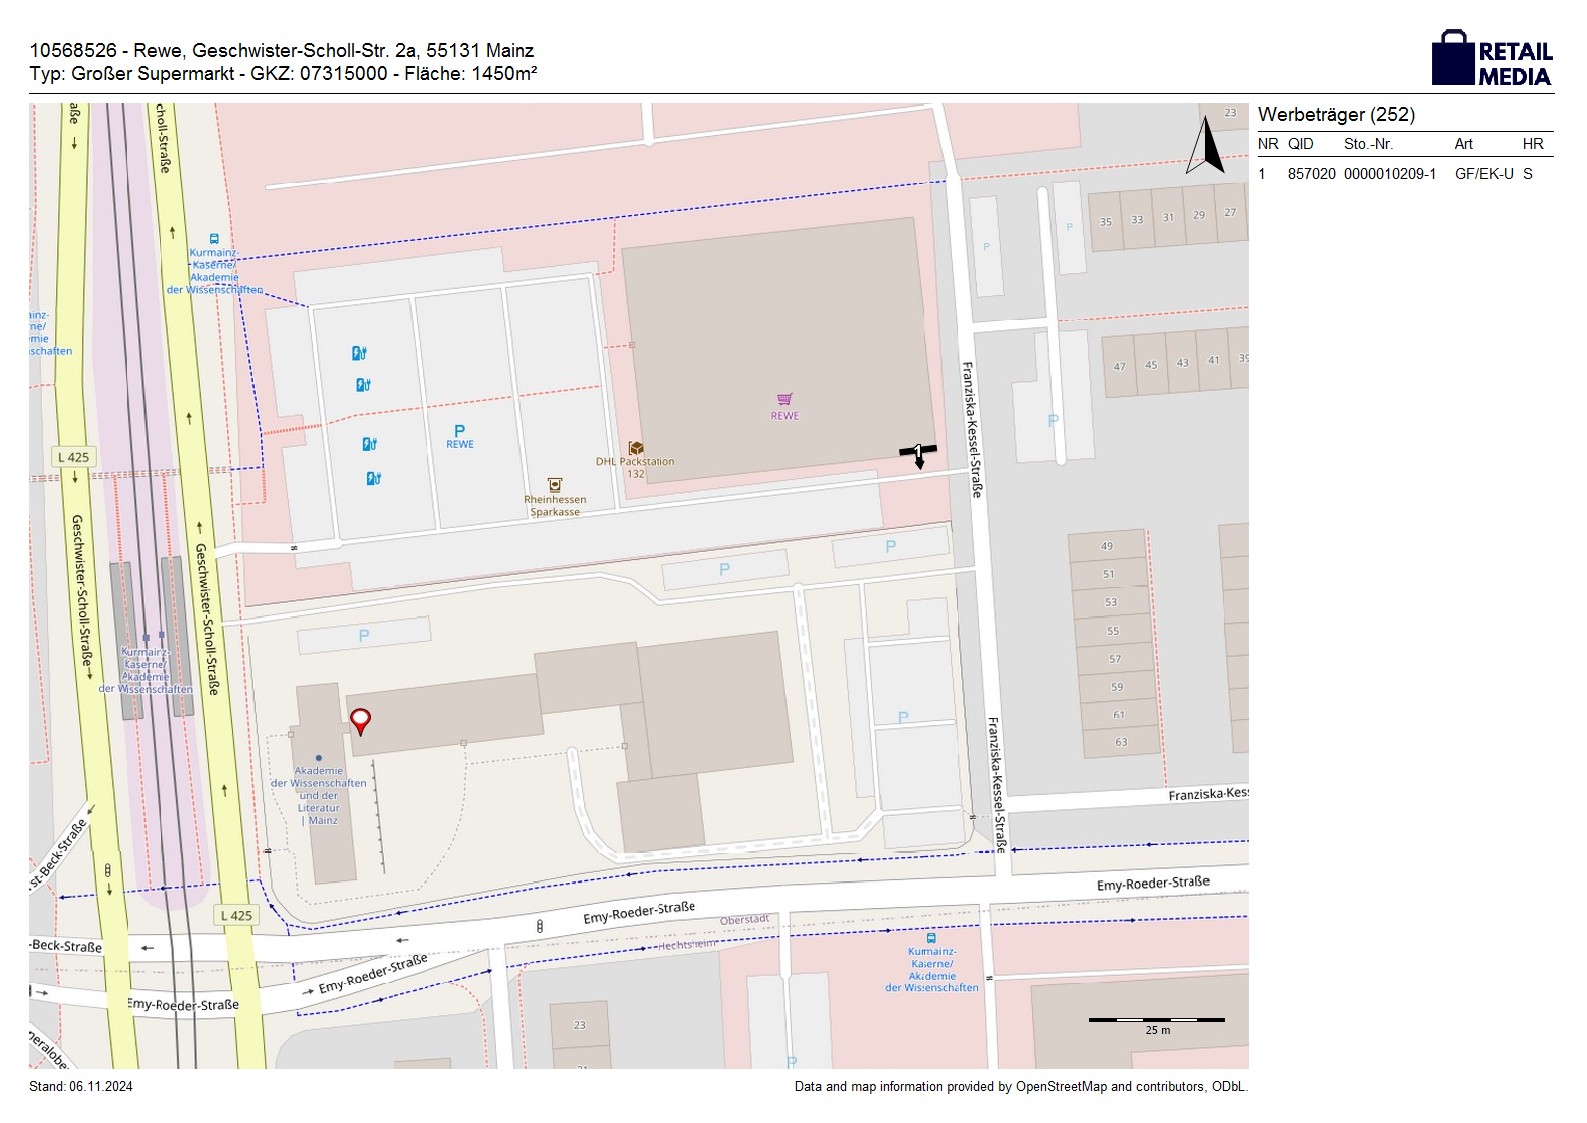Click the red location pin marker

coord(360,721)
